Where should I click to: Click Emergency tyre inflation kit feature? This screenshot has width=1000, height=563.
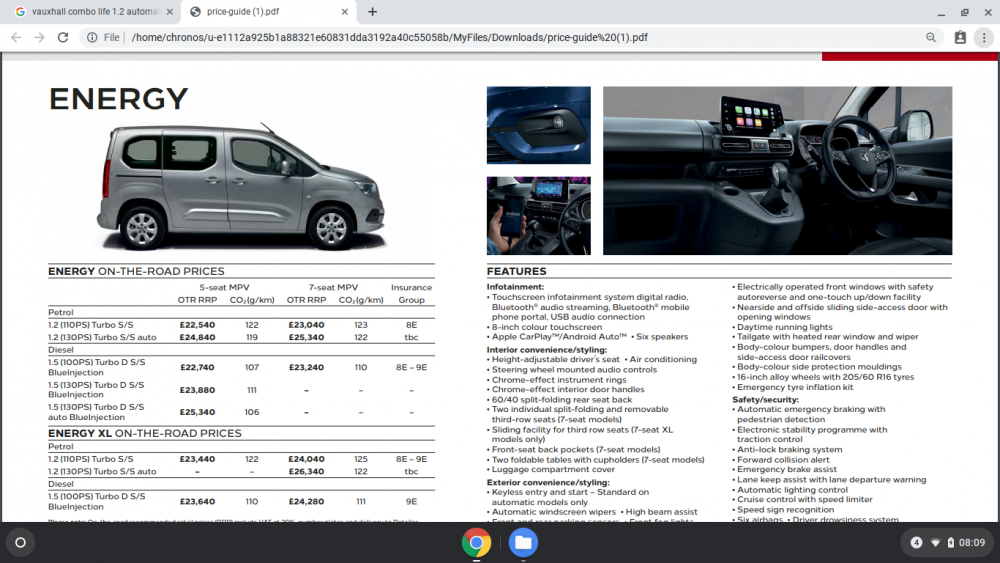793,387
